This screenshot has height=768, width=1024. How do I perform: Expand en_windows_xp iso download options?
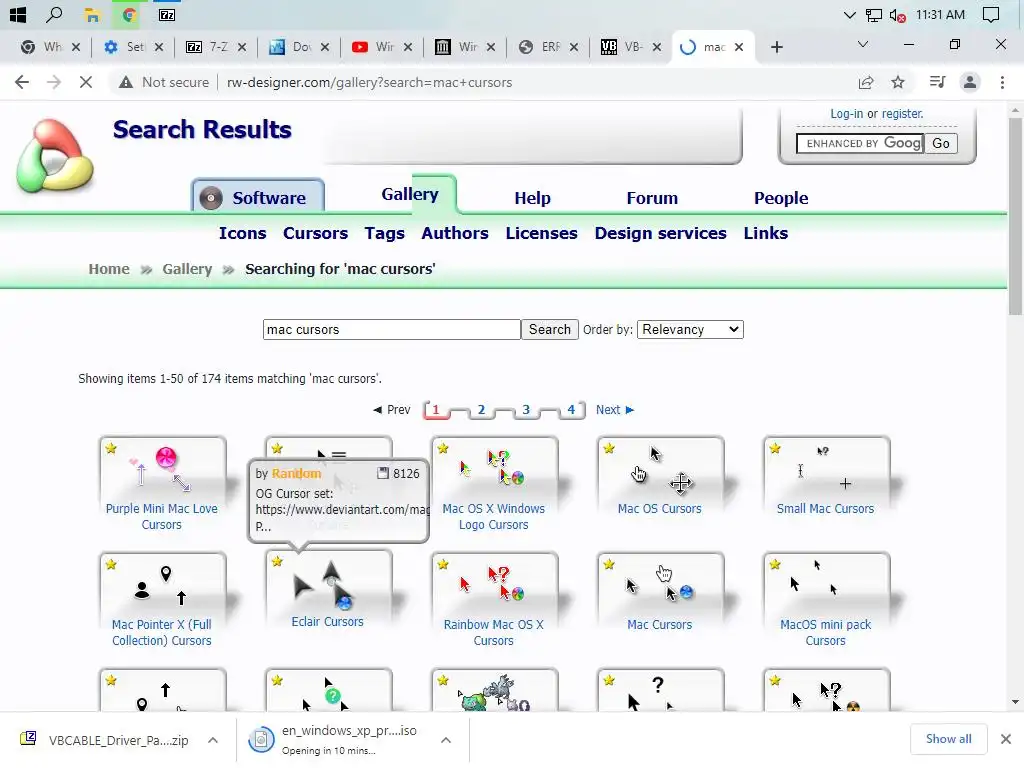coord(445,740)
